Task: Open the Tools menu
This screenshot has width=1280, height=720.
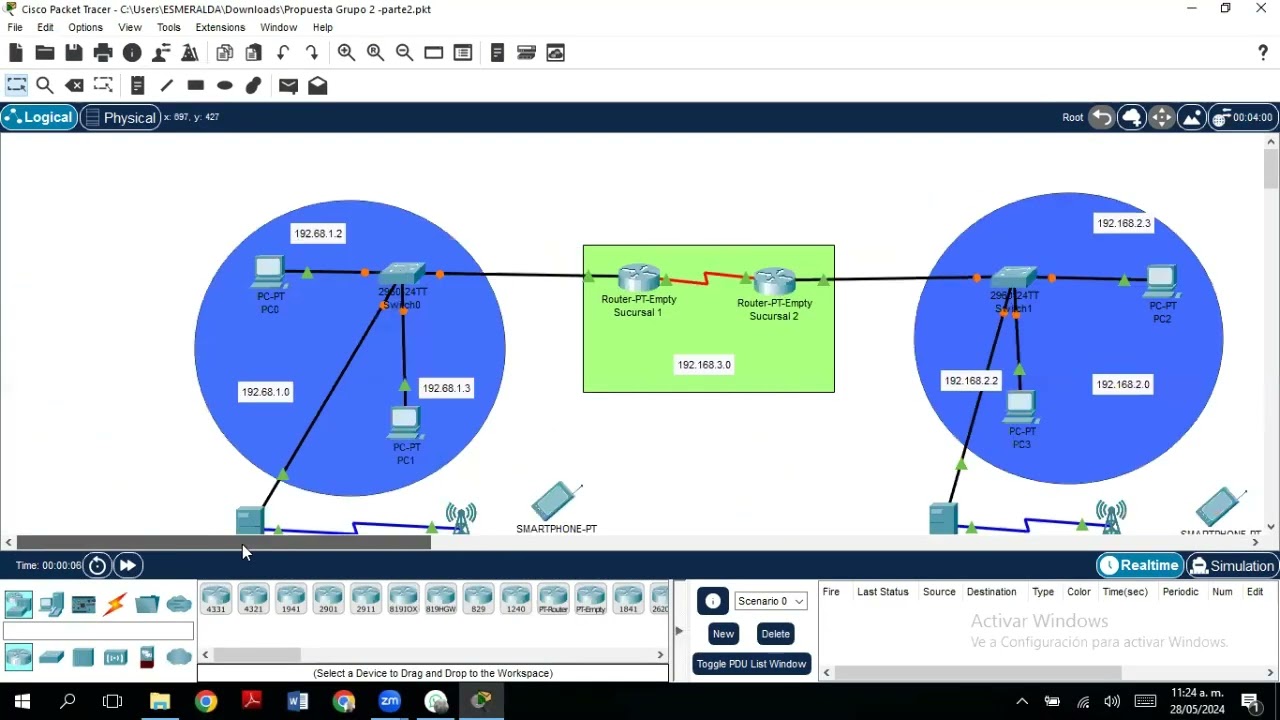Action: click(169, 27)
